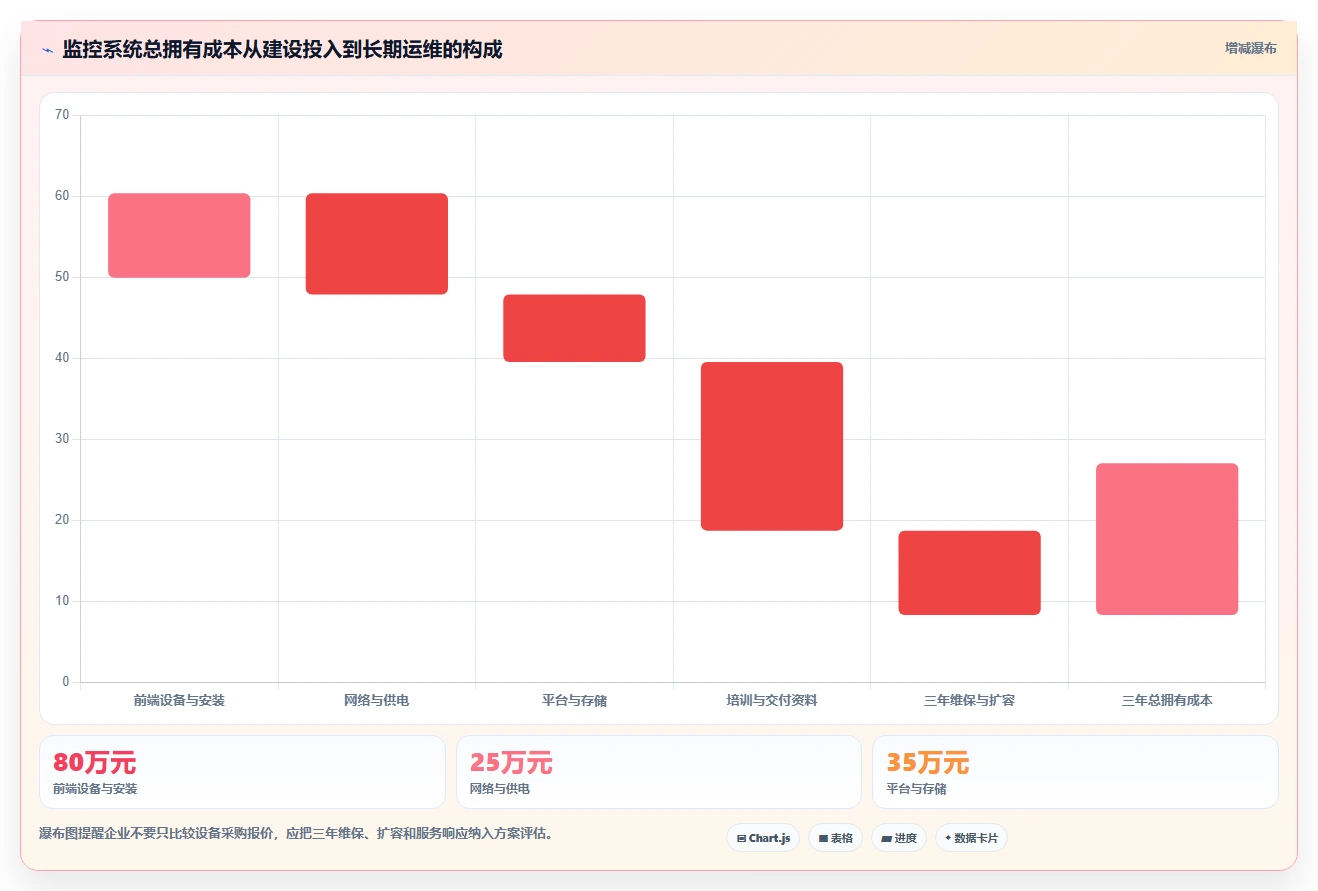This screenshot has width=1318, height=891.
Task: Click the x-axis label 网络与供电
Action: tap(377, 700)
